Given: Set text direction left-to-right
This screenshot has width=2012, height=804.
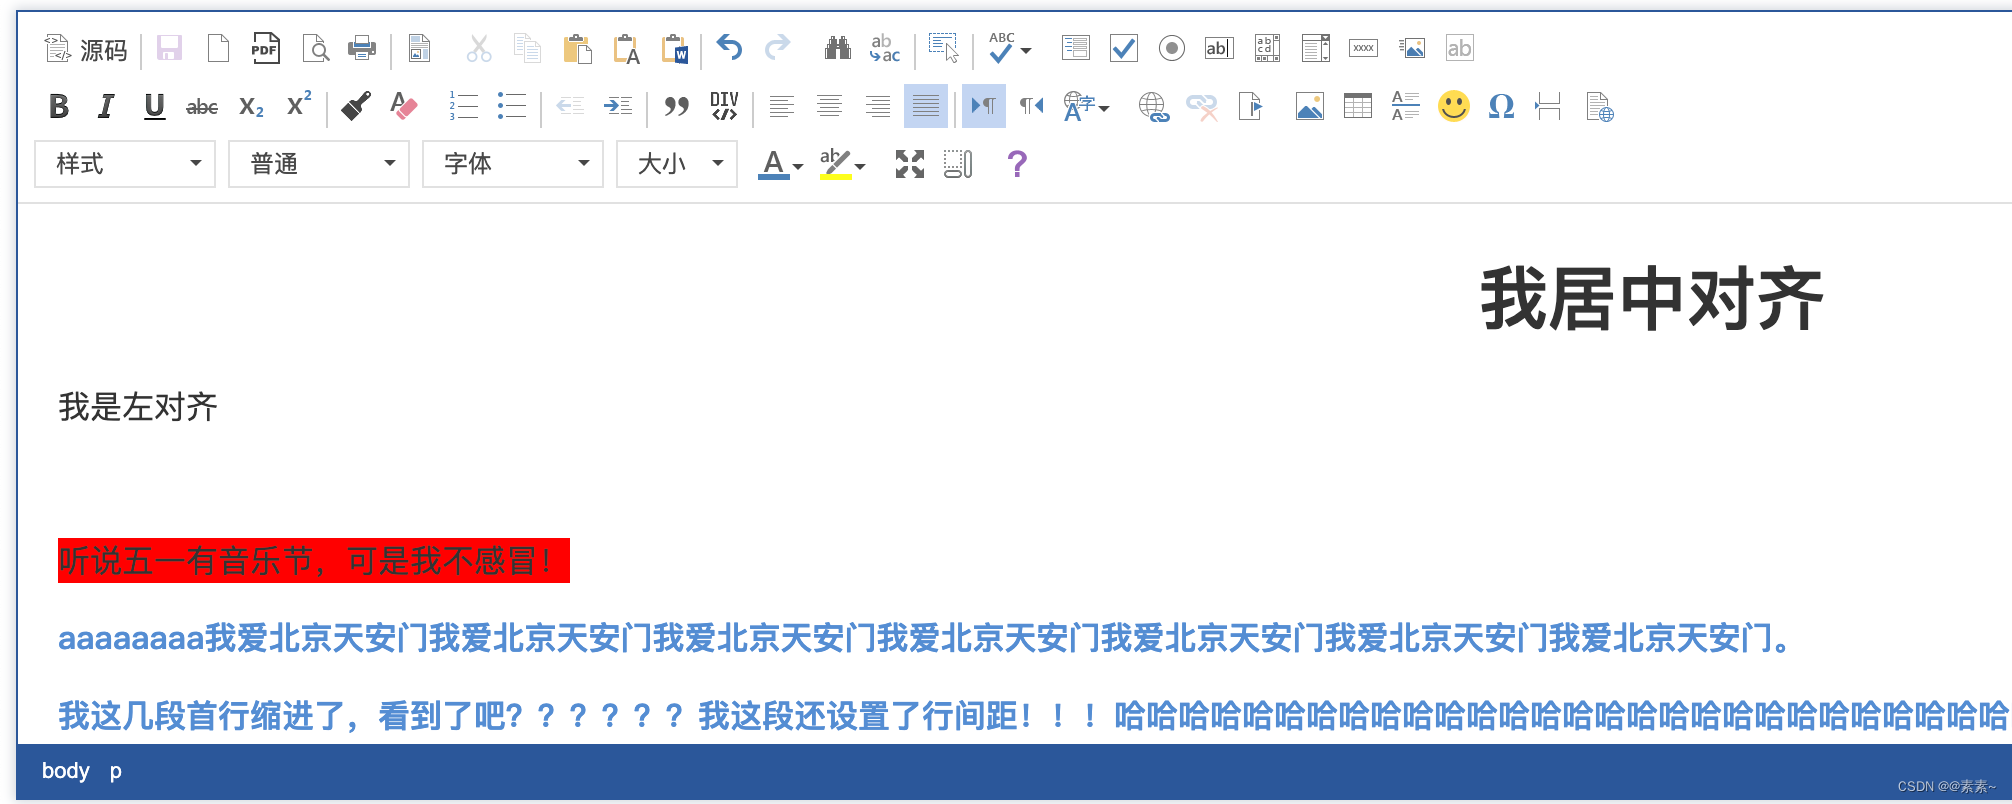Looking at the screenshot, I should click(x=984, y=106).
